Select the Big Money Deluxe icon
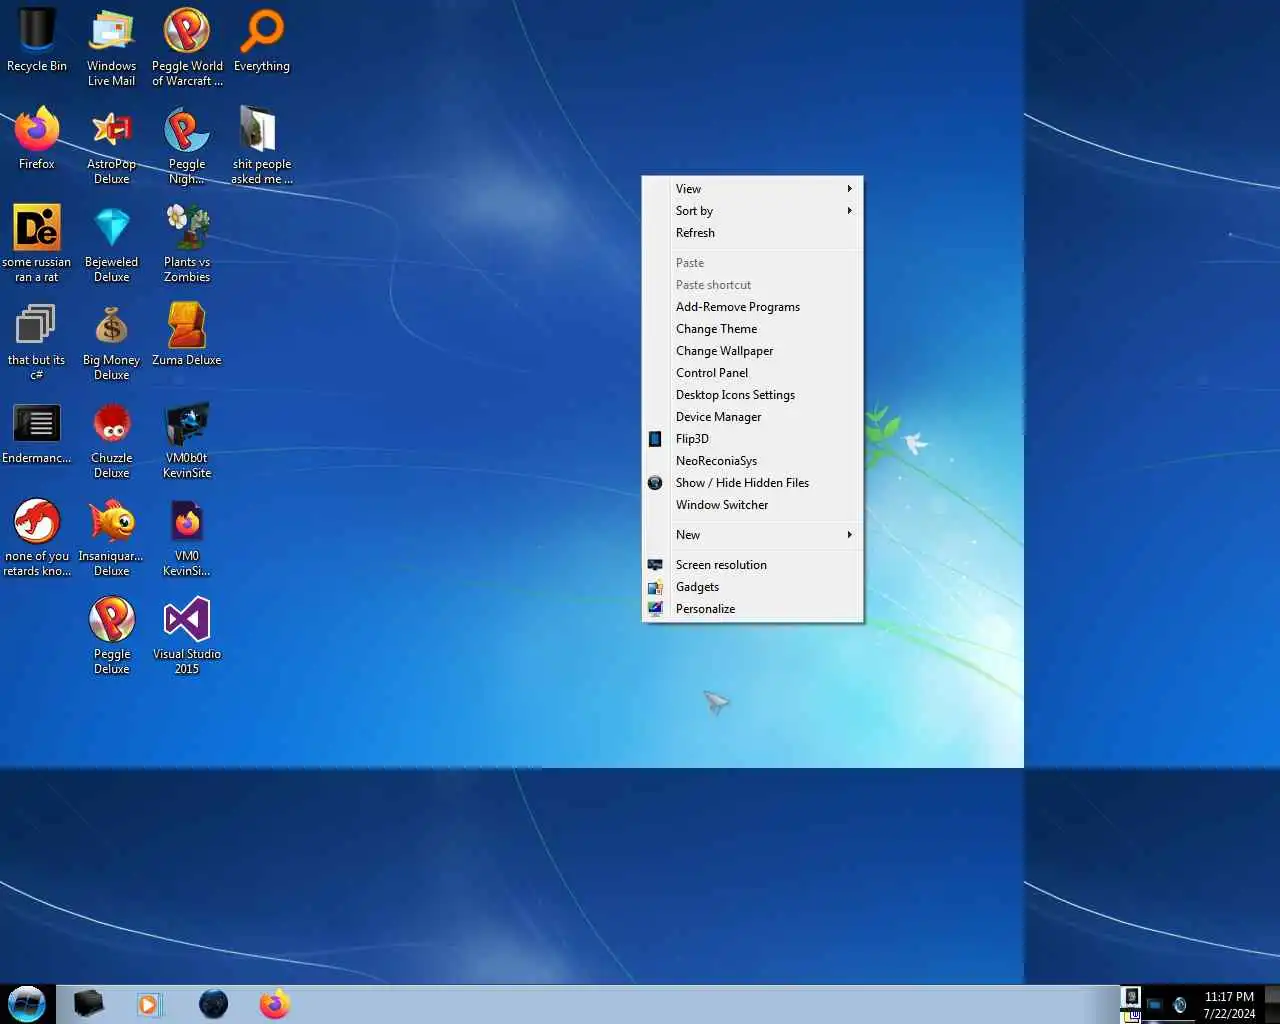This screenshot has width=1280, height=1024. click(x=111, y=342)
